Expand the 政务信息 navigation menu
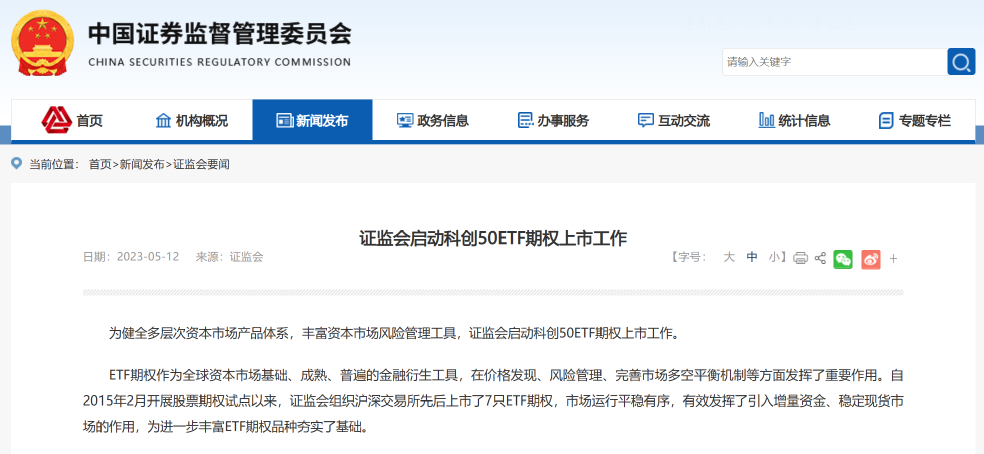 (x=433, y=120)
